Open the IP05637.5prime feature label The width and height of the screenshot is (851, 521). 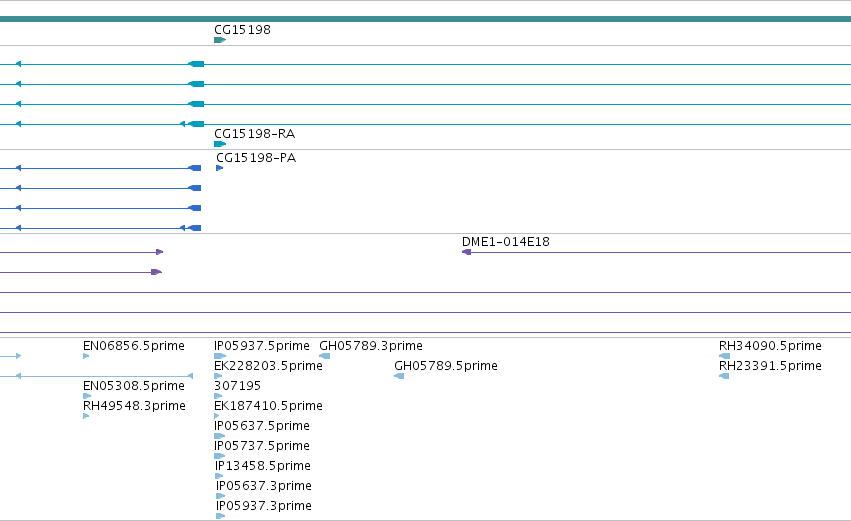tap(262, 426)
